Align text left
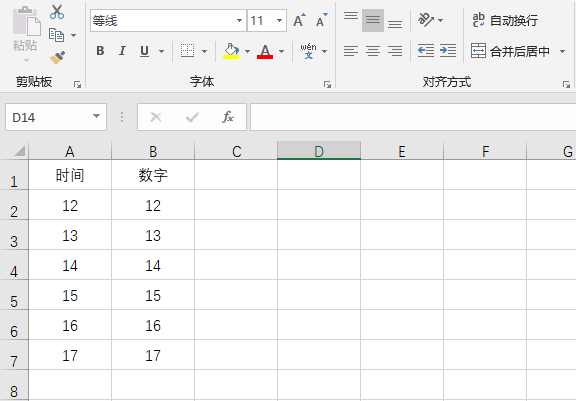This screenshot has width=576, height=401. 351,51
